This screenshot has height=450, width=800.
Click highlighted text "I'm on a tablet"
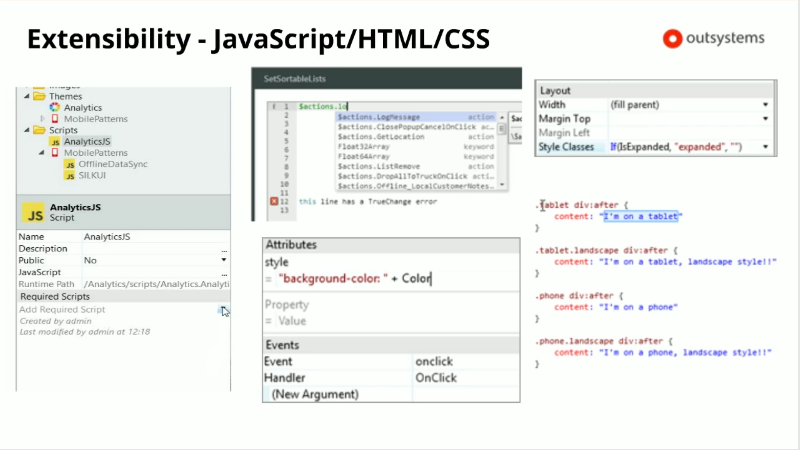(641, 216)
